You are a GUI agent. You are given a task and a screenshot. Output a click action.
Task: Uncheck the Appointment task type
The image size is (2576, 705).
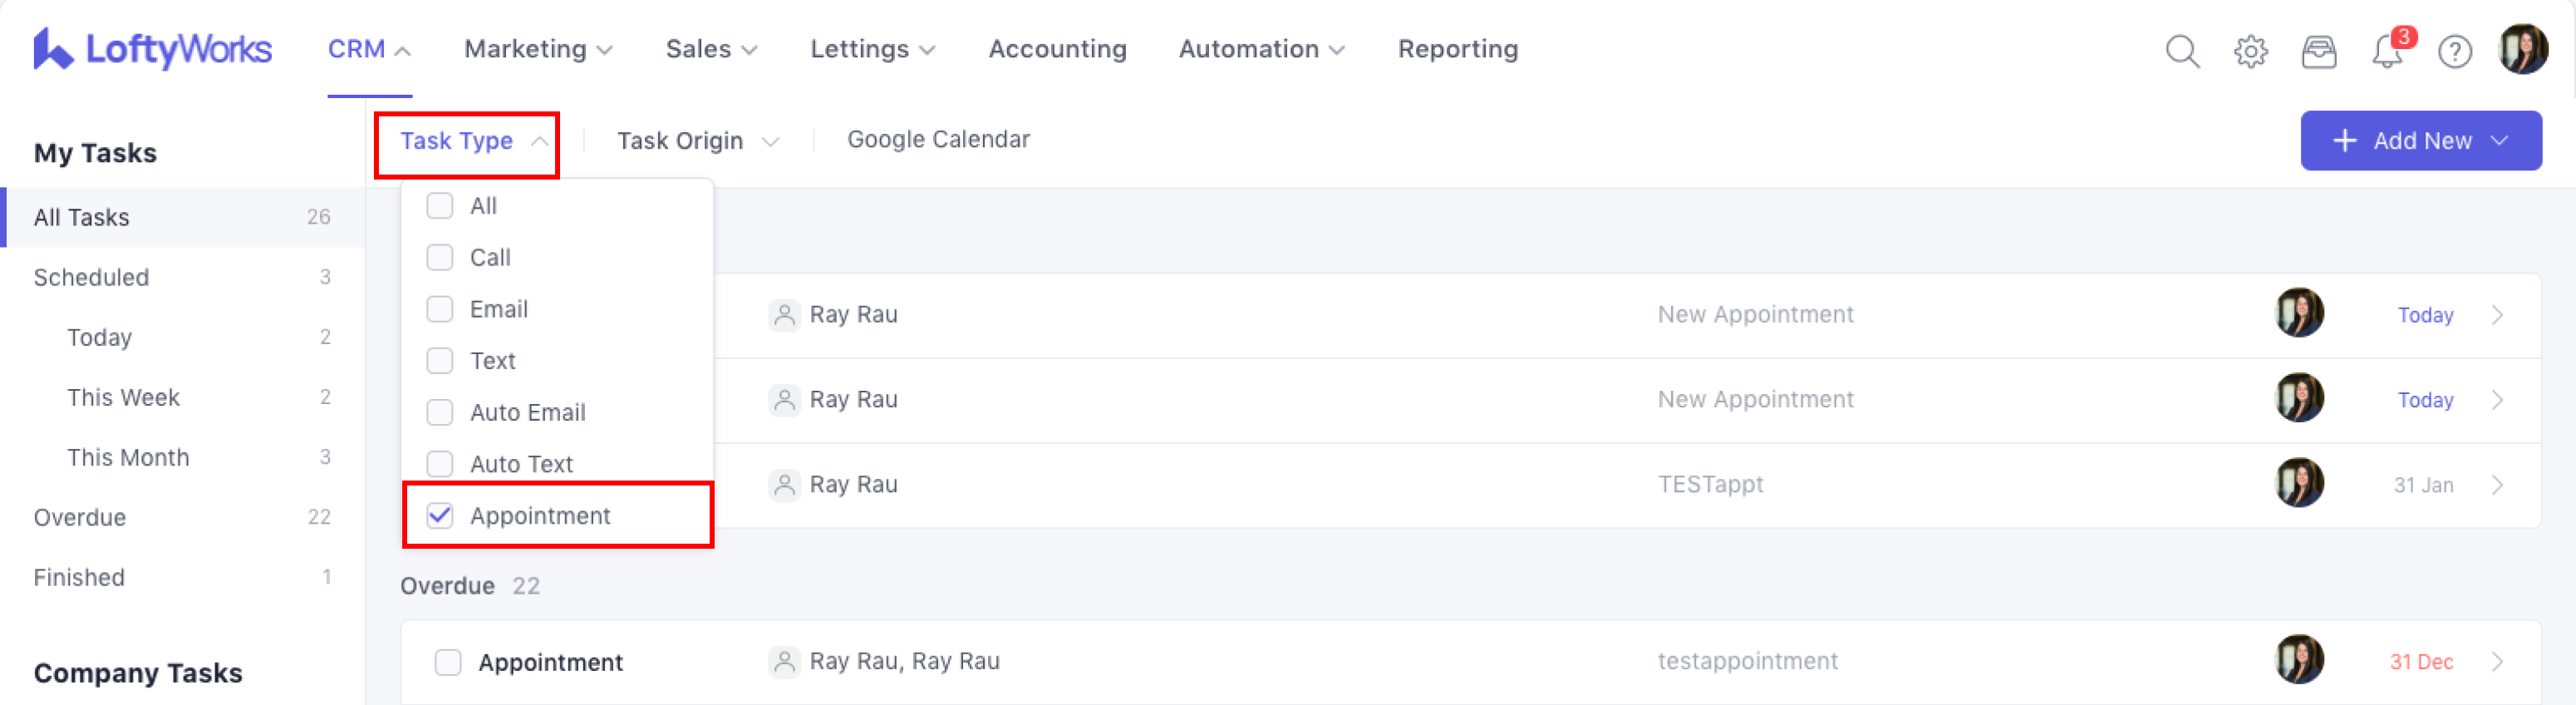pyautogui.click(x=440, y=516)
